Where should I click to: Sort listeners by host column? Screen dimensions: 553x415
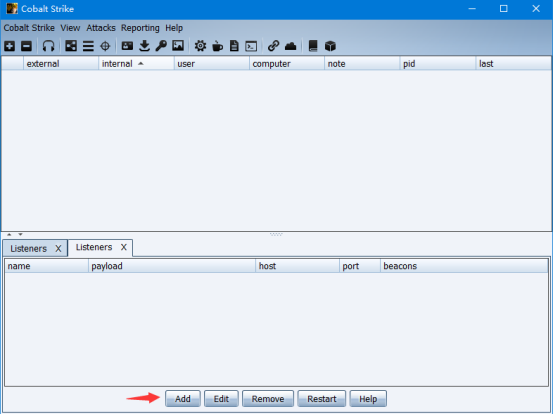[x=297, y=266]
